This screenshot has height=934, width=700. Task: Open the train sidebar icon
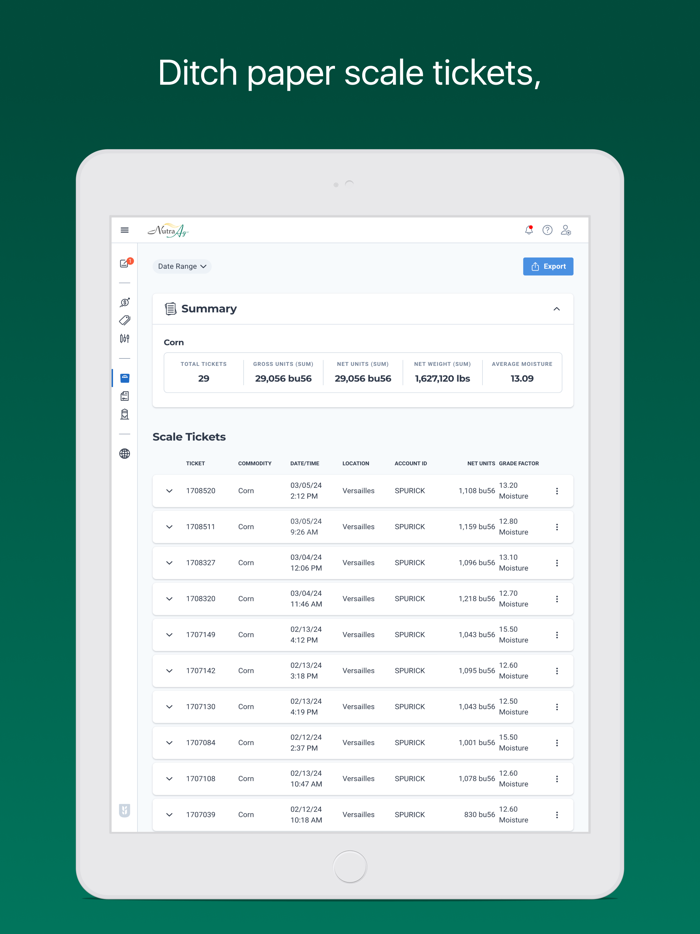point(125,415)
